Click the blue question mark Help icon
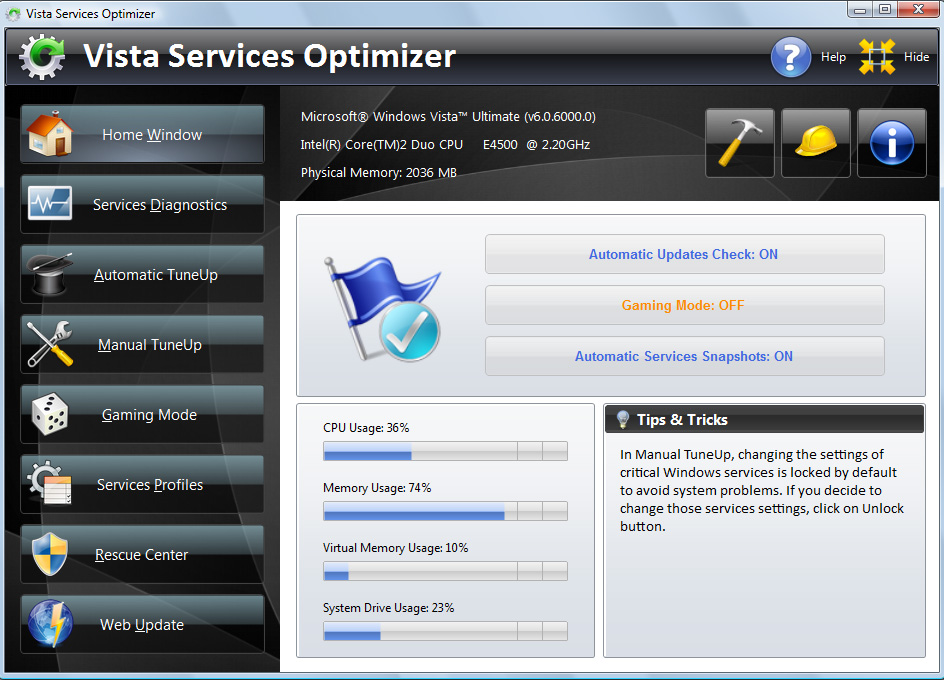 790,57
